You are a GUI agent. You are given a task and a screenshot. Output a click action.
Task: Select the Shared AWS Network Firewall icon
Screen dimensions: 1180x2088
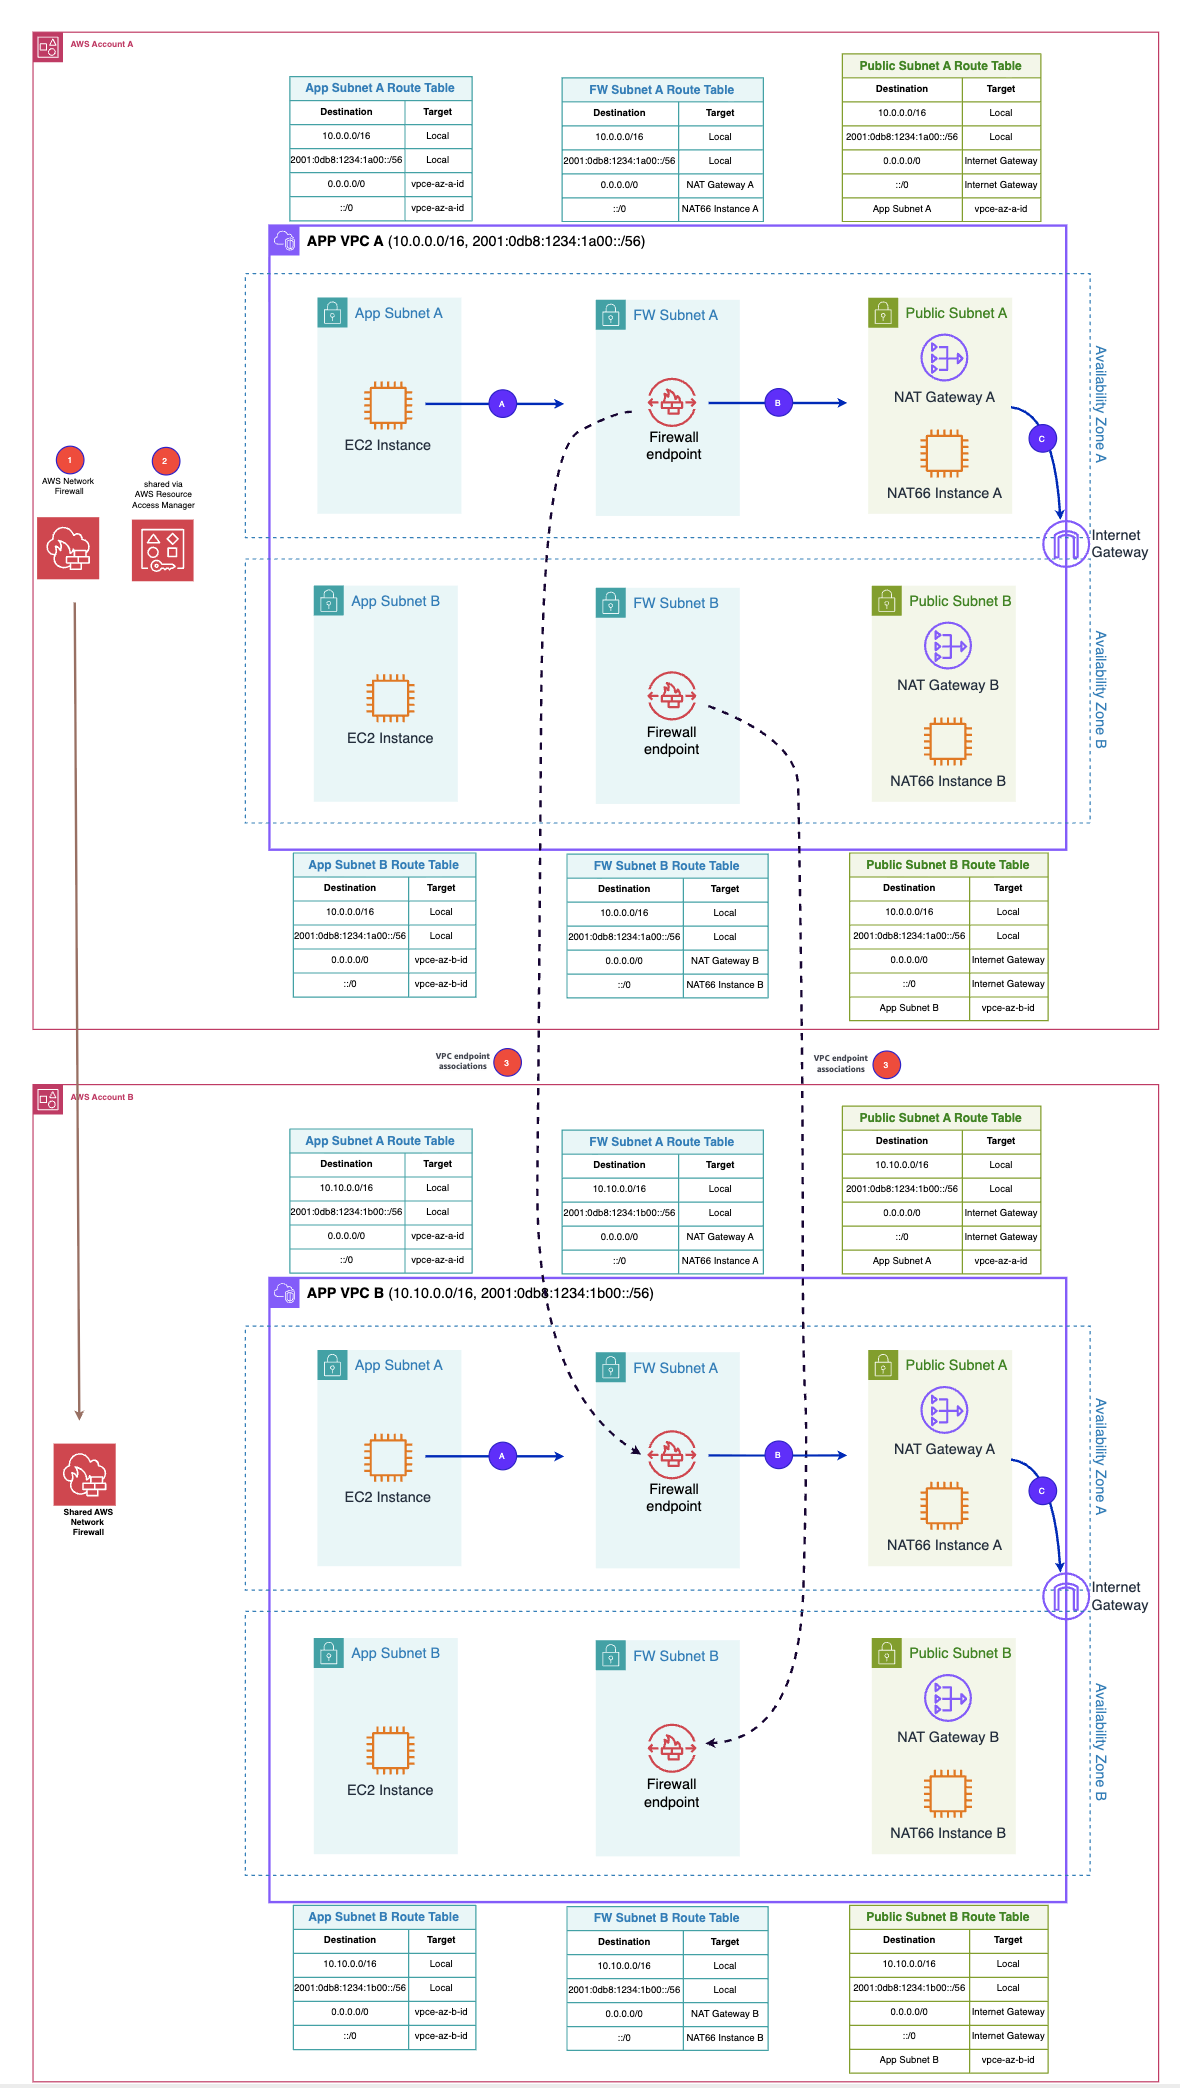point(85,1474)
